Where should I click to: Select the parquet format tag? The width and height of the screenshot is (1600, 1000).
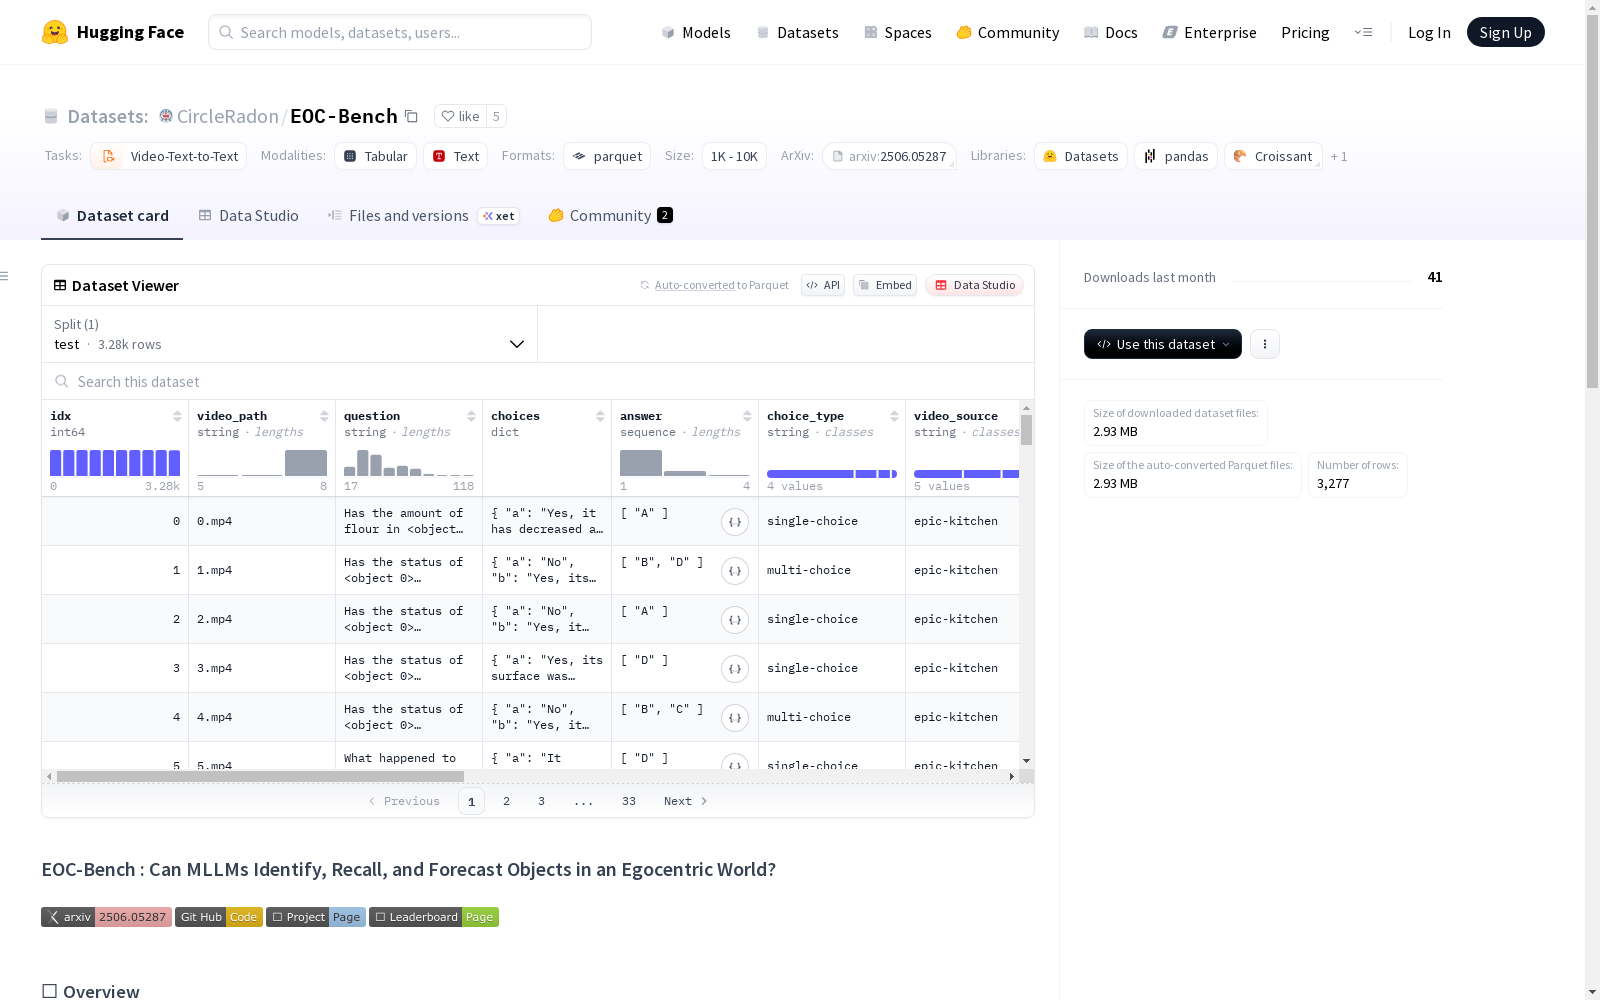coord(607,156)
